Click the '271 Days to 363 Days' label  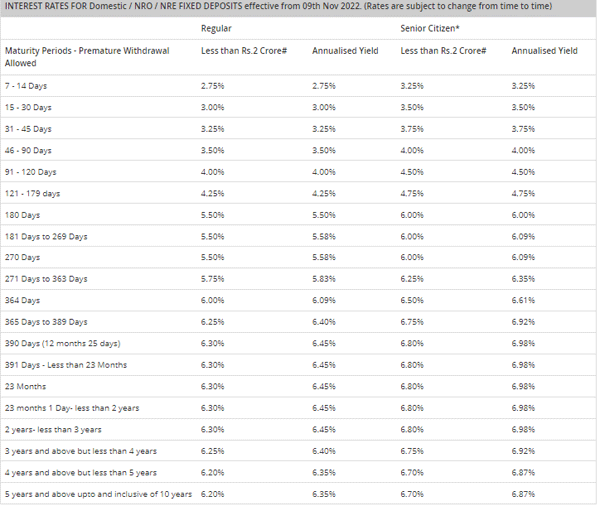click(x=46, y=279)
